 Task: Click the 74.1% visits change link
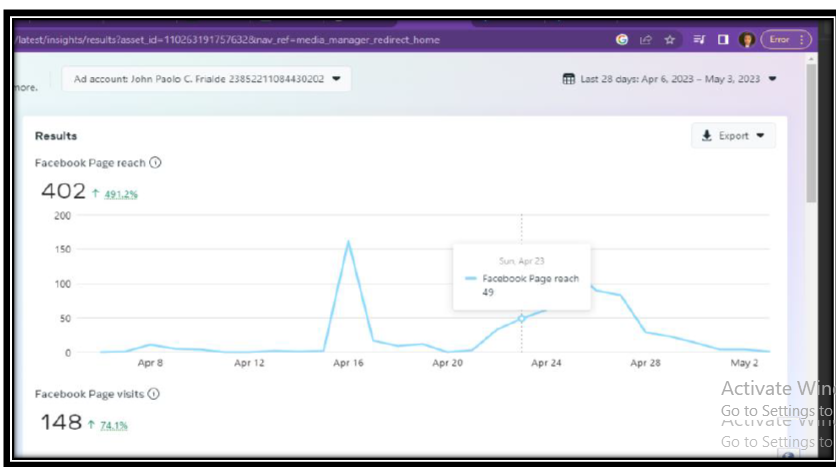coord(114,425)
